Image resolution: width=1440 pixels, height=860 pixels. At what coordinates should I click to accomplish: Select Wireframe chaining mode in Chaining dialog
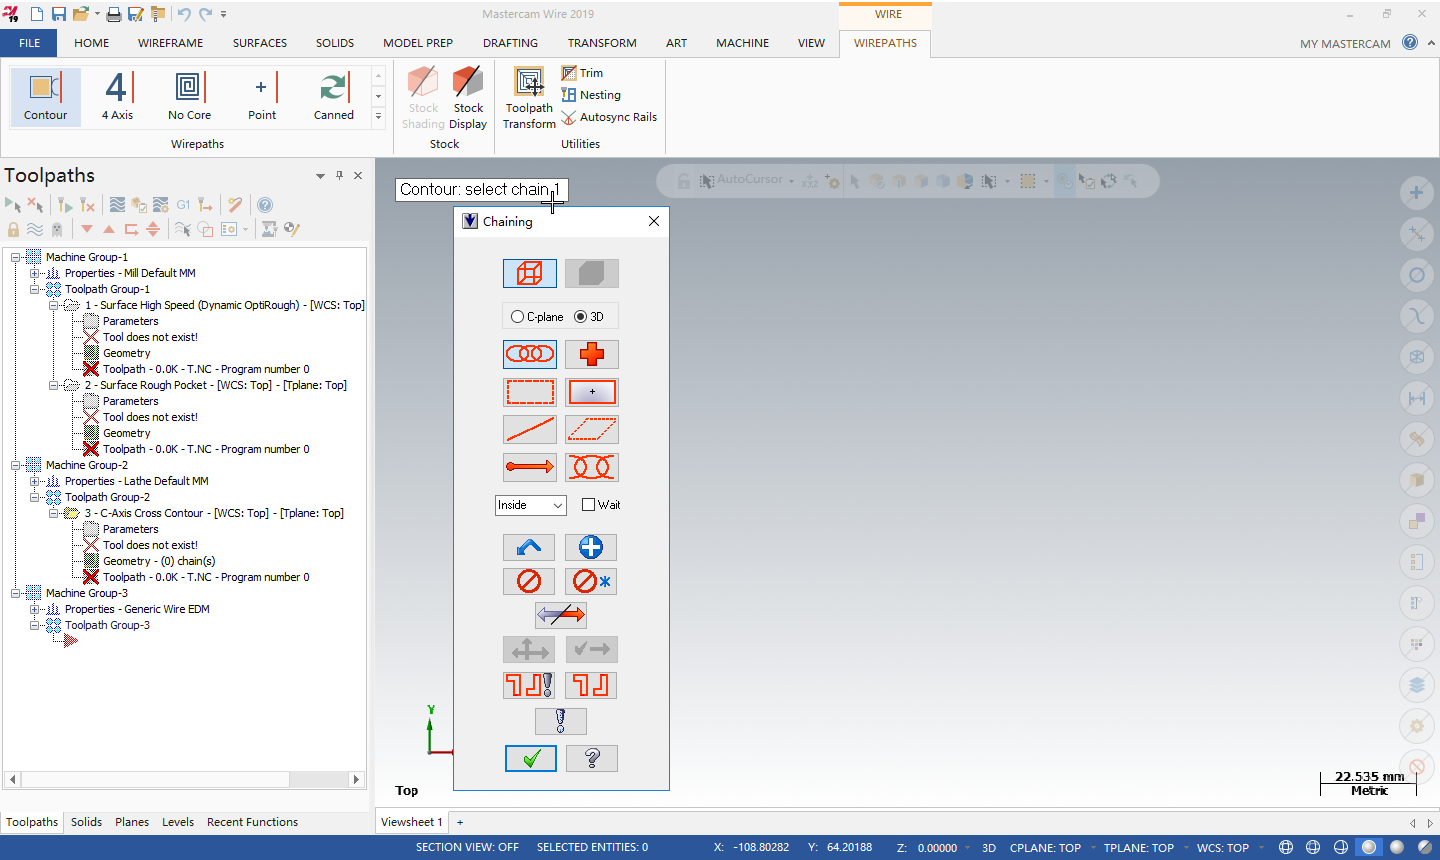pyautogui.click(x=530, y=273)
